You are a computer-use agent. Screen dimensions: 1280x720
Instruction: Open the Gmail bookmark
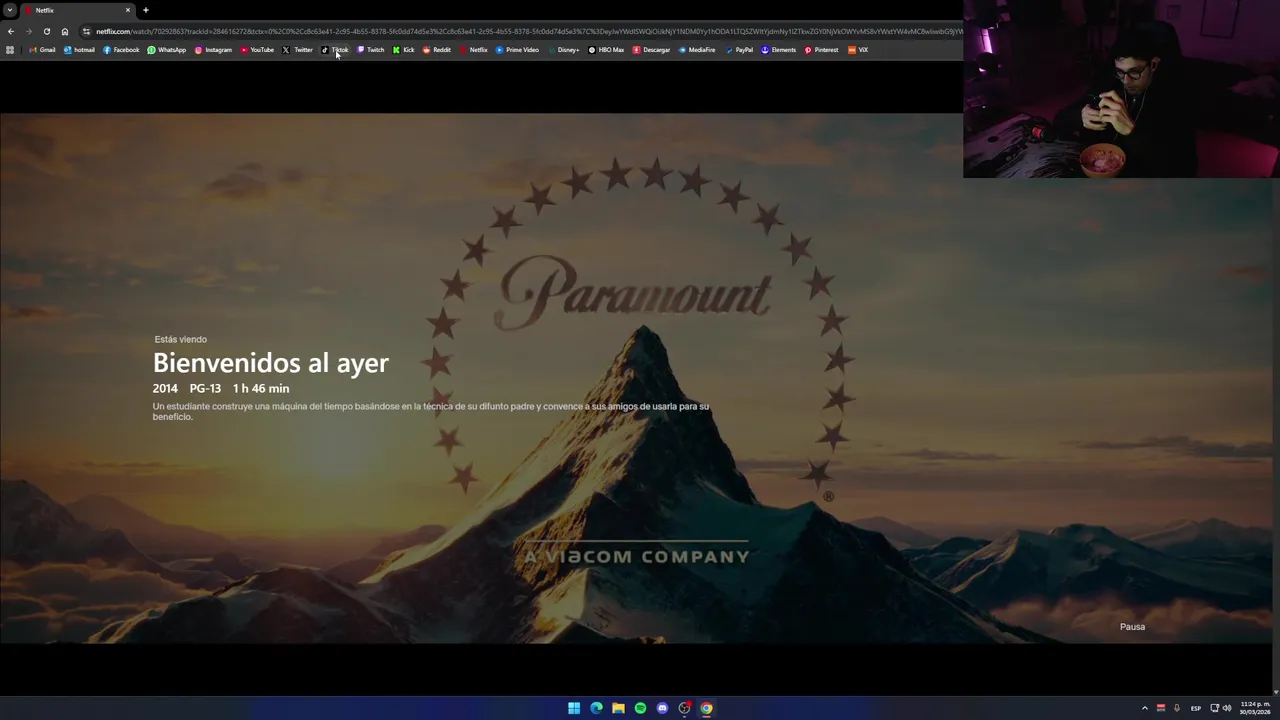[42, 50]
